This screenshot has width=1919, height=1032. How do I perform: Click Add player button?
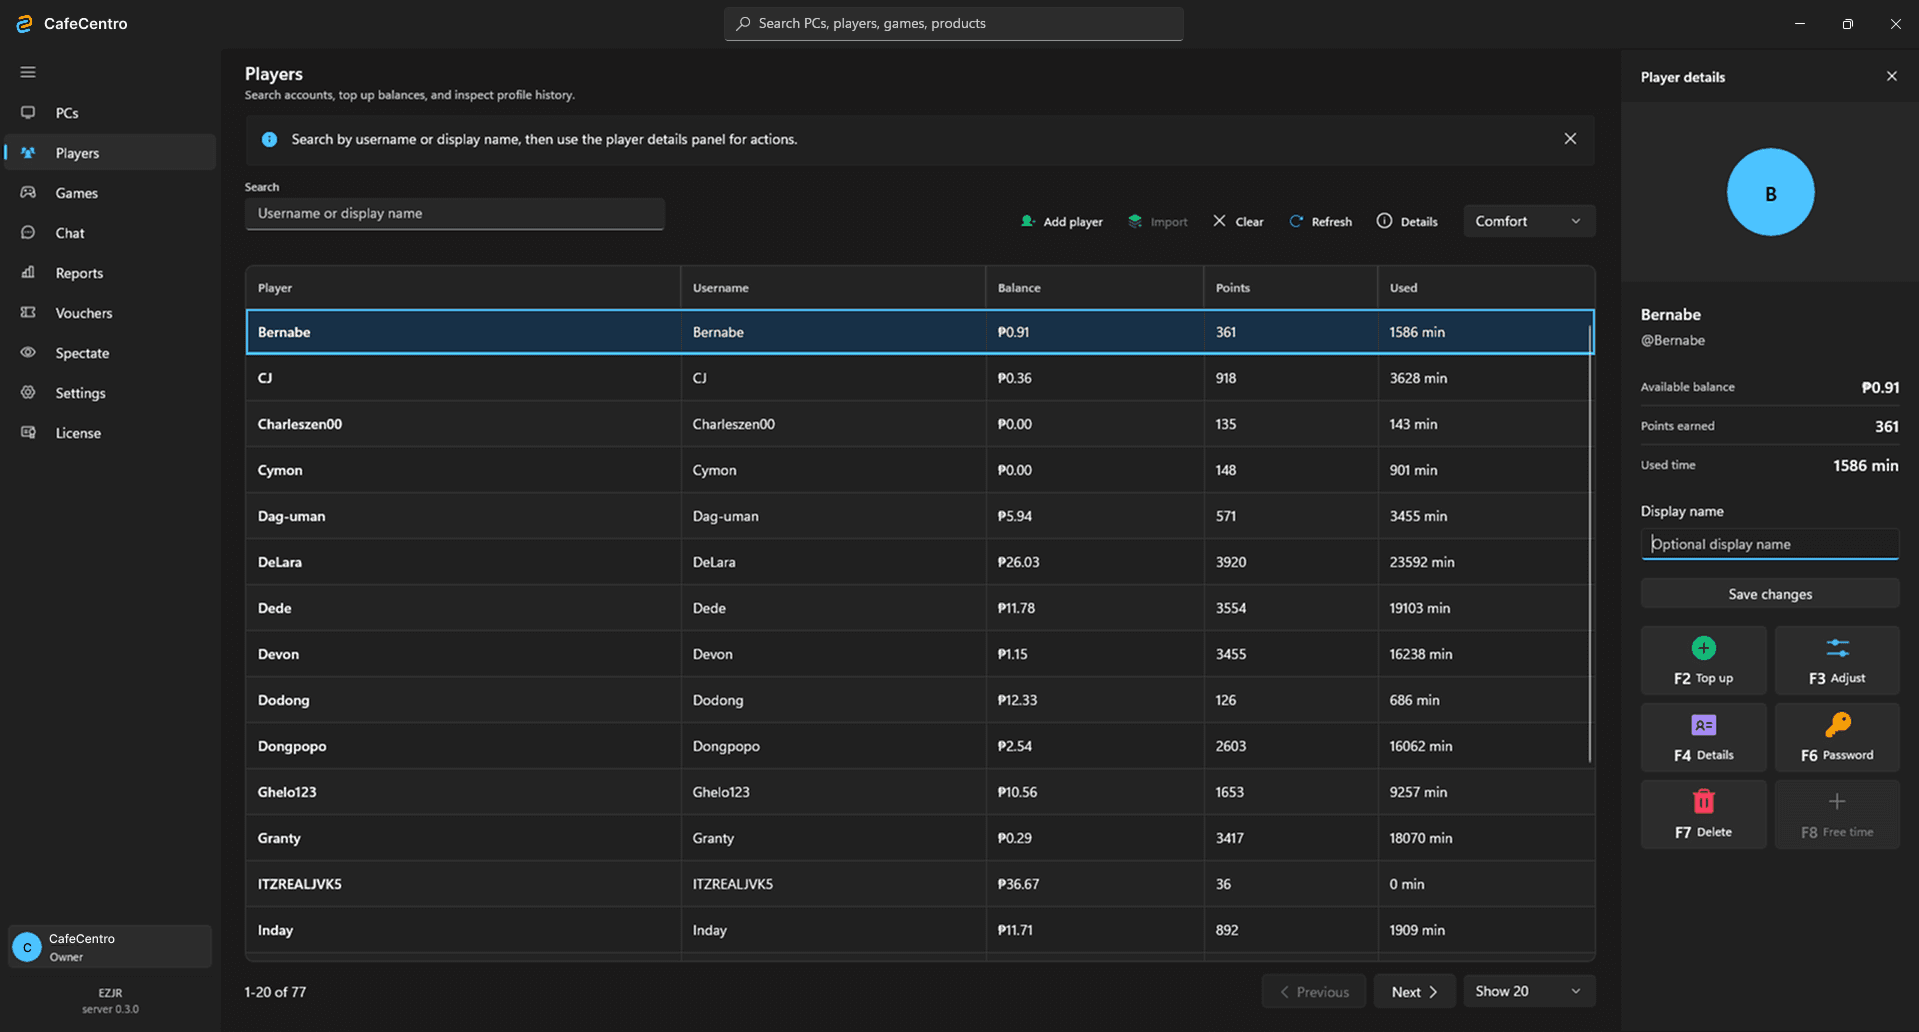[x=1061, y=221]
